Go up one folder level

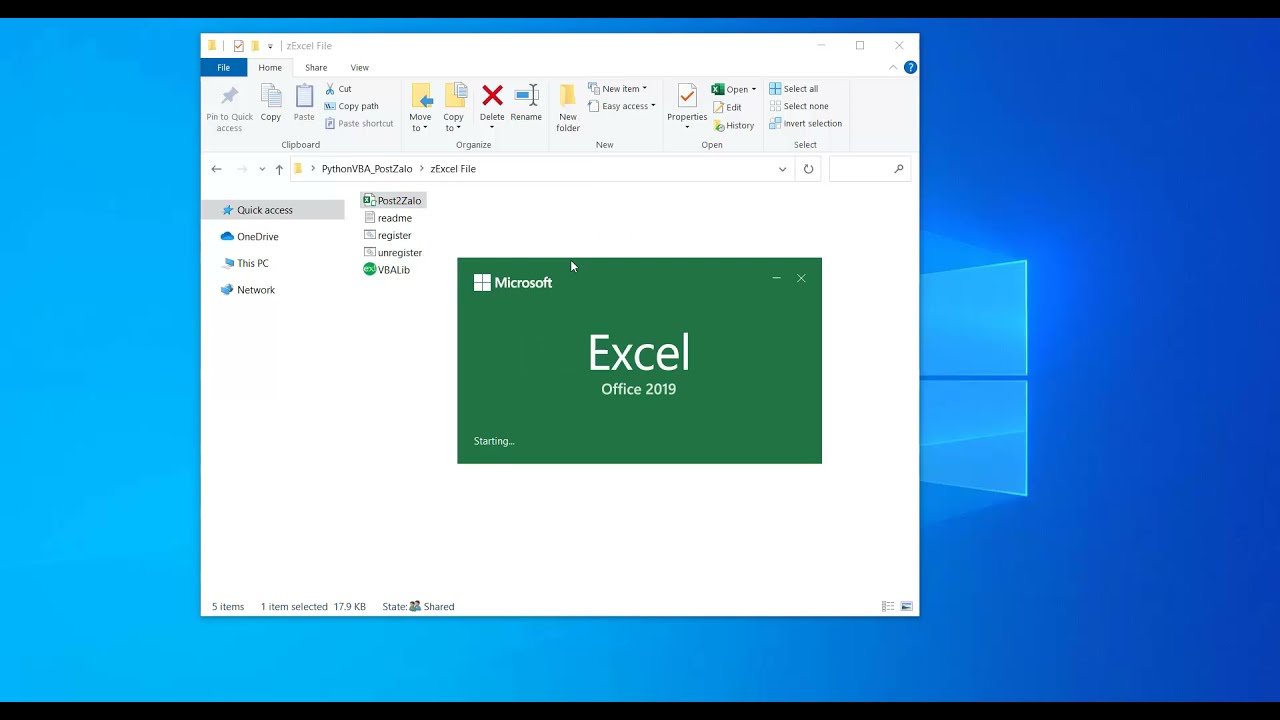pos(279,169)
